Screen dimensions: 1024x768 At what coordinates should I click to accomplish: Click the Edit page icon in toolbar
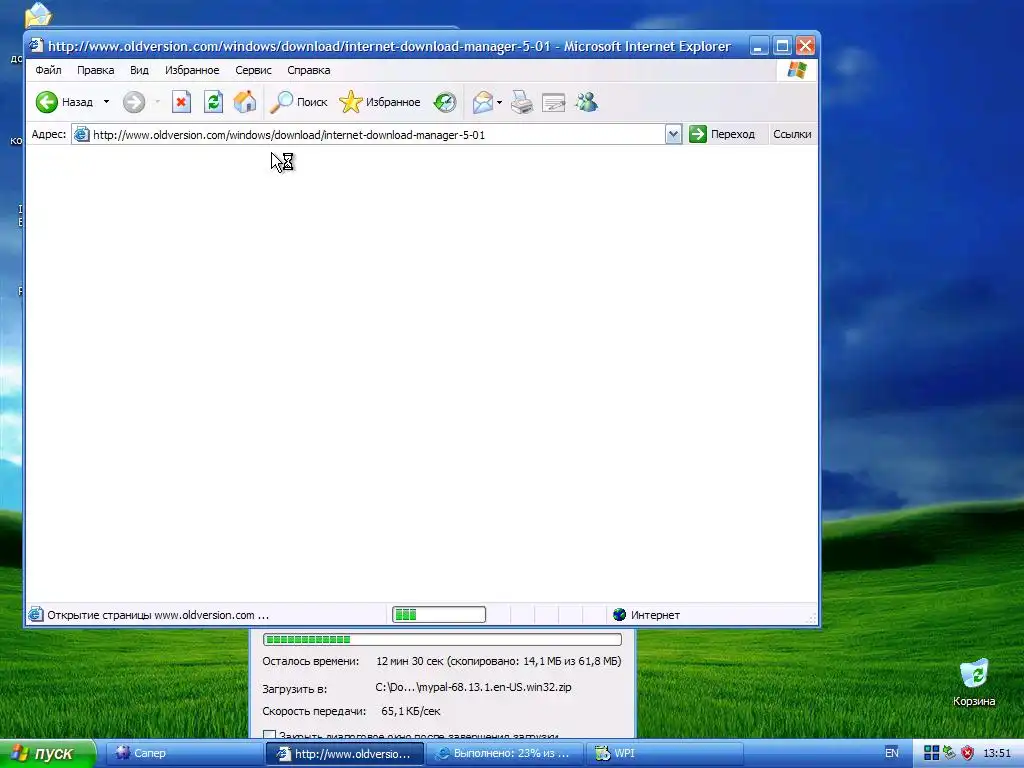[x=554, y=102]
